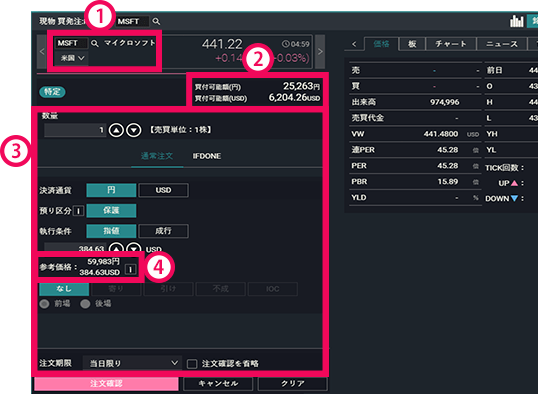Select the 前場 radio button
The height and width of the screenshot is (394, 538).
(x=44, y=304)
